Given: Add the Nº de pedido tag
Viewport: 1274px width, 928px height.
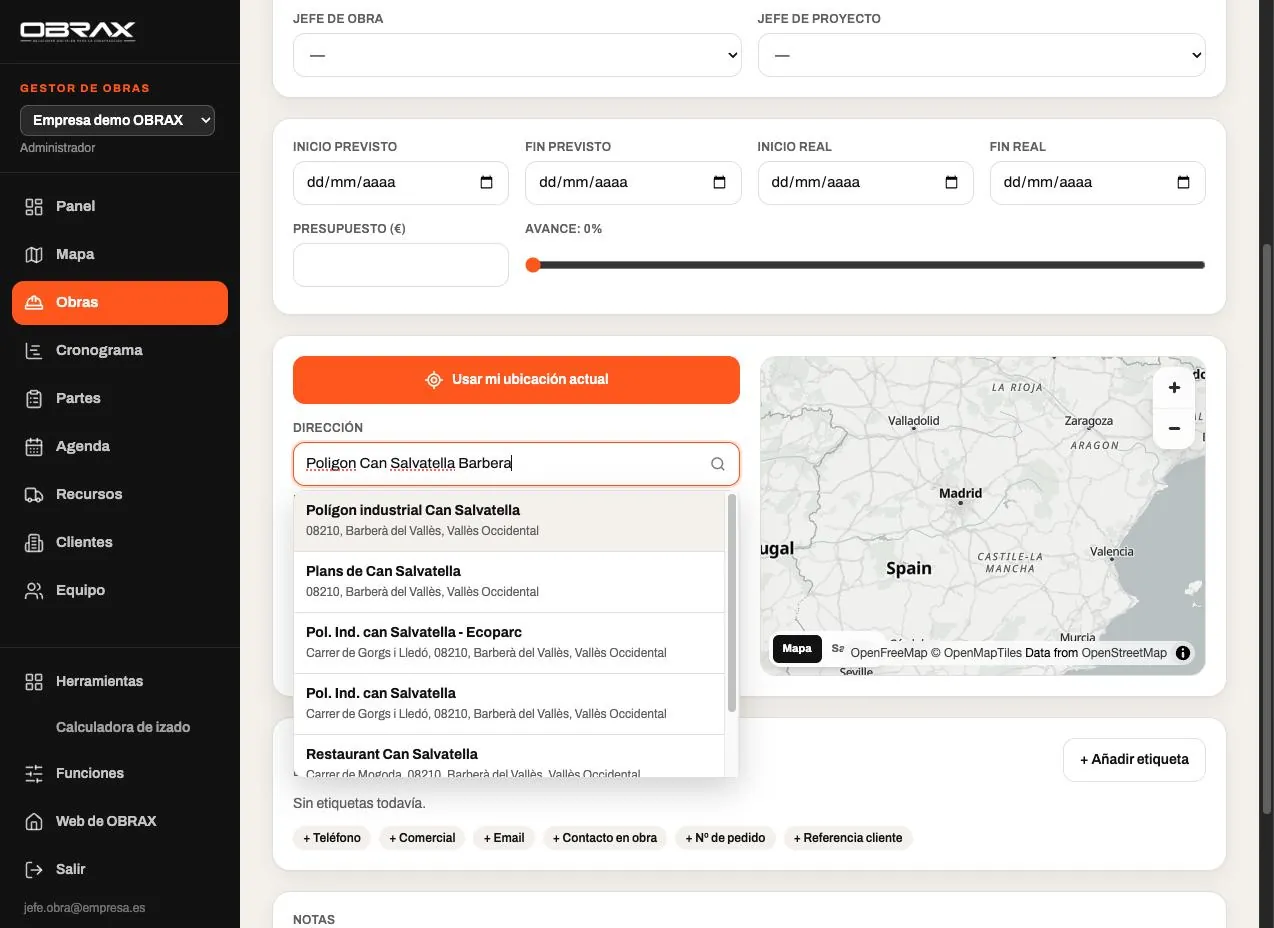Looking at the screenshot, I should pyautogui.click(x=725, y=838).
